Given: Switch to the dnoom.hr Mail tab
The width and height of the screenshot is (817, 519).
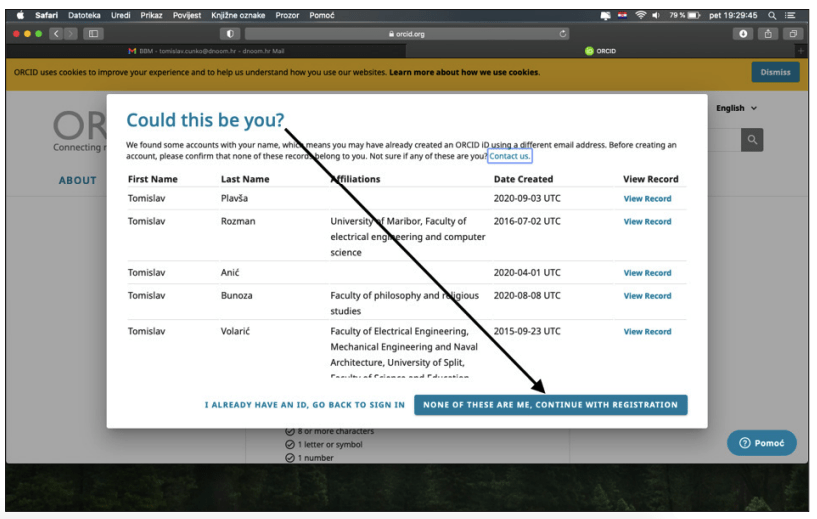Looking at the screenshot, I should (206, 51).
